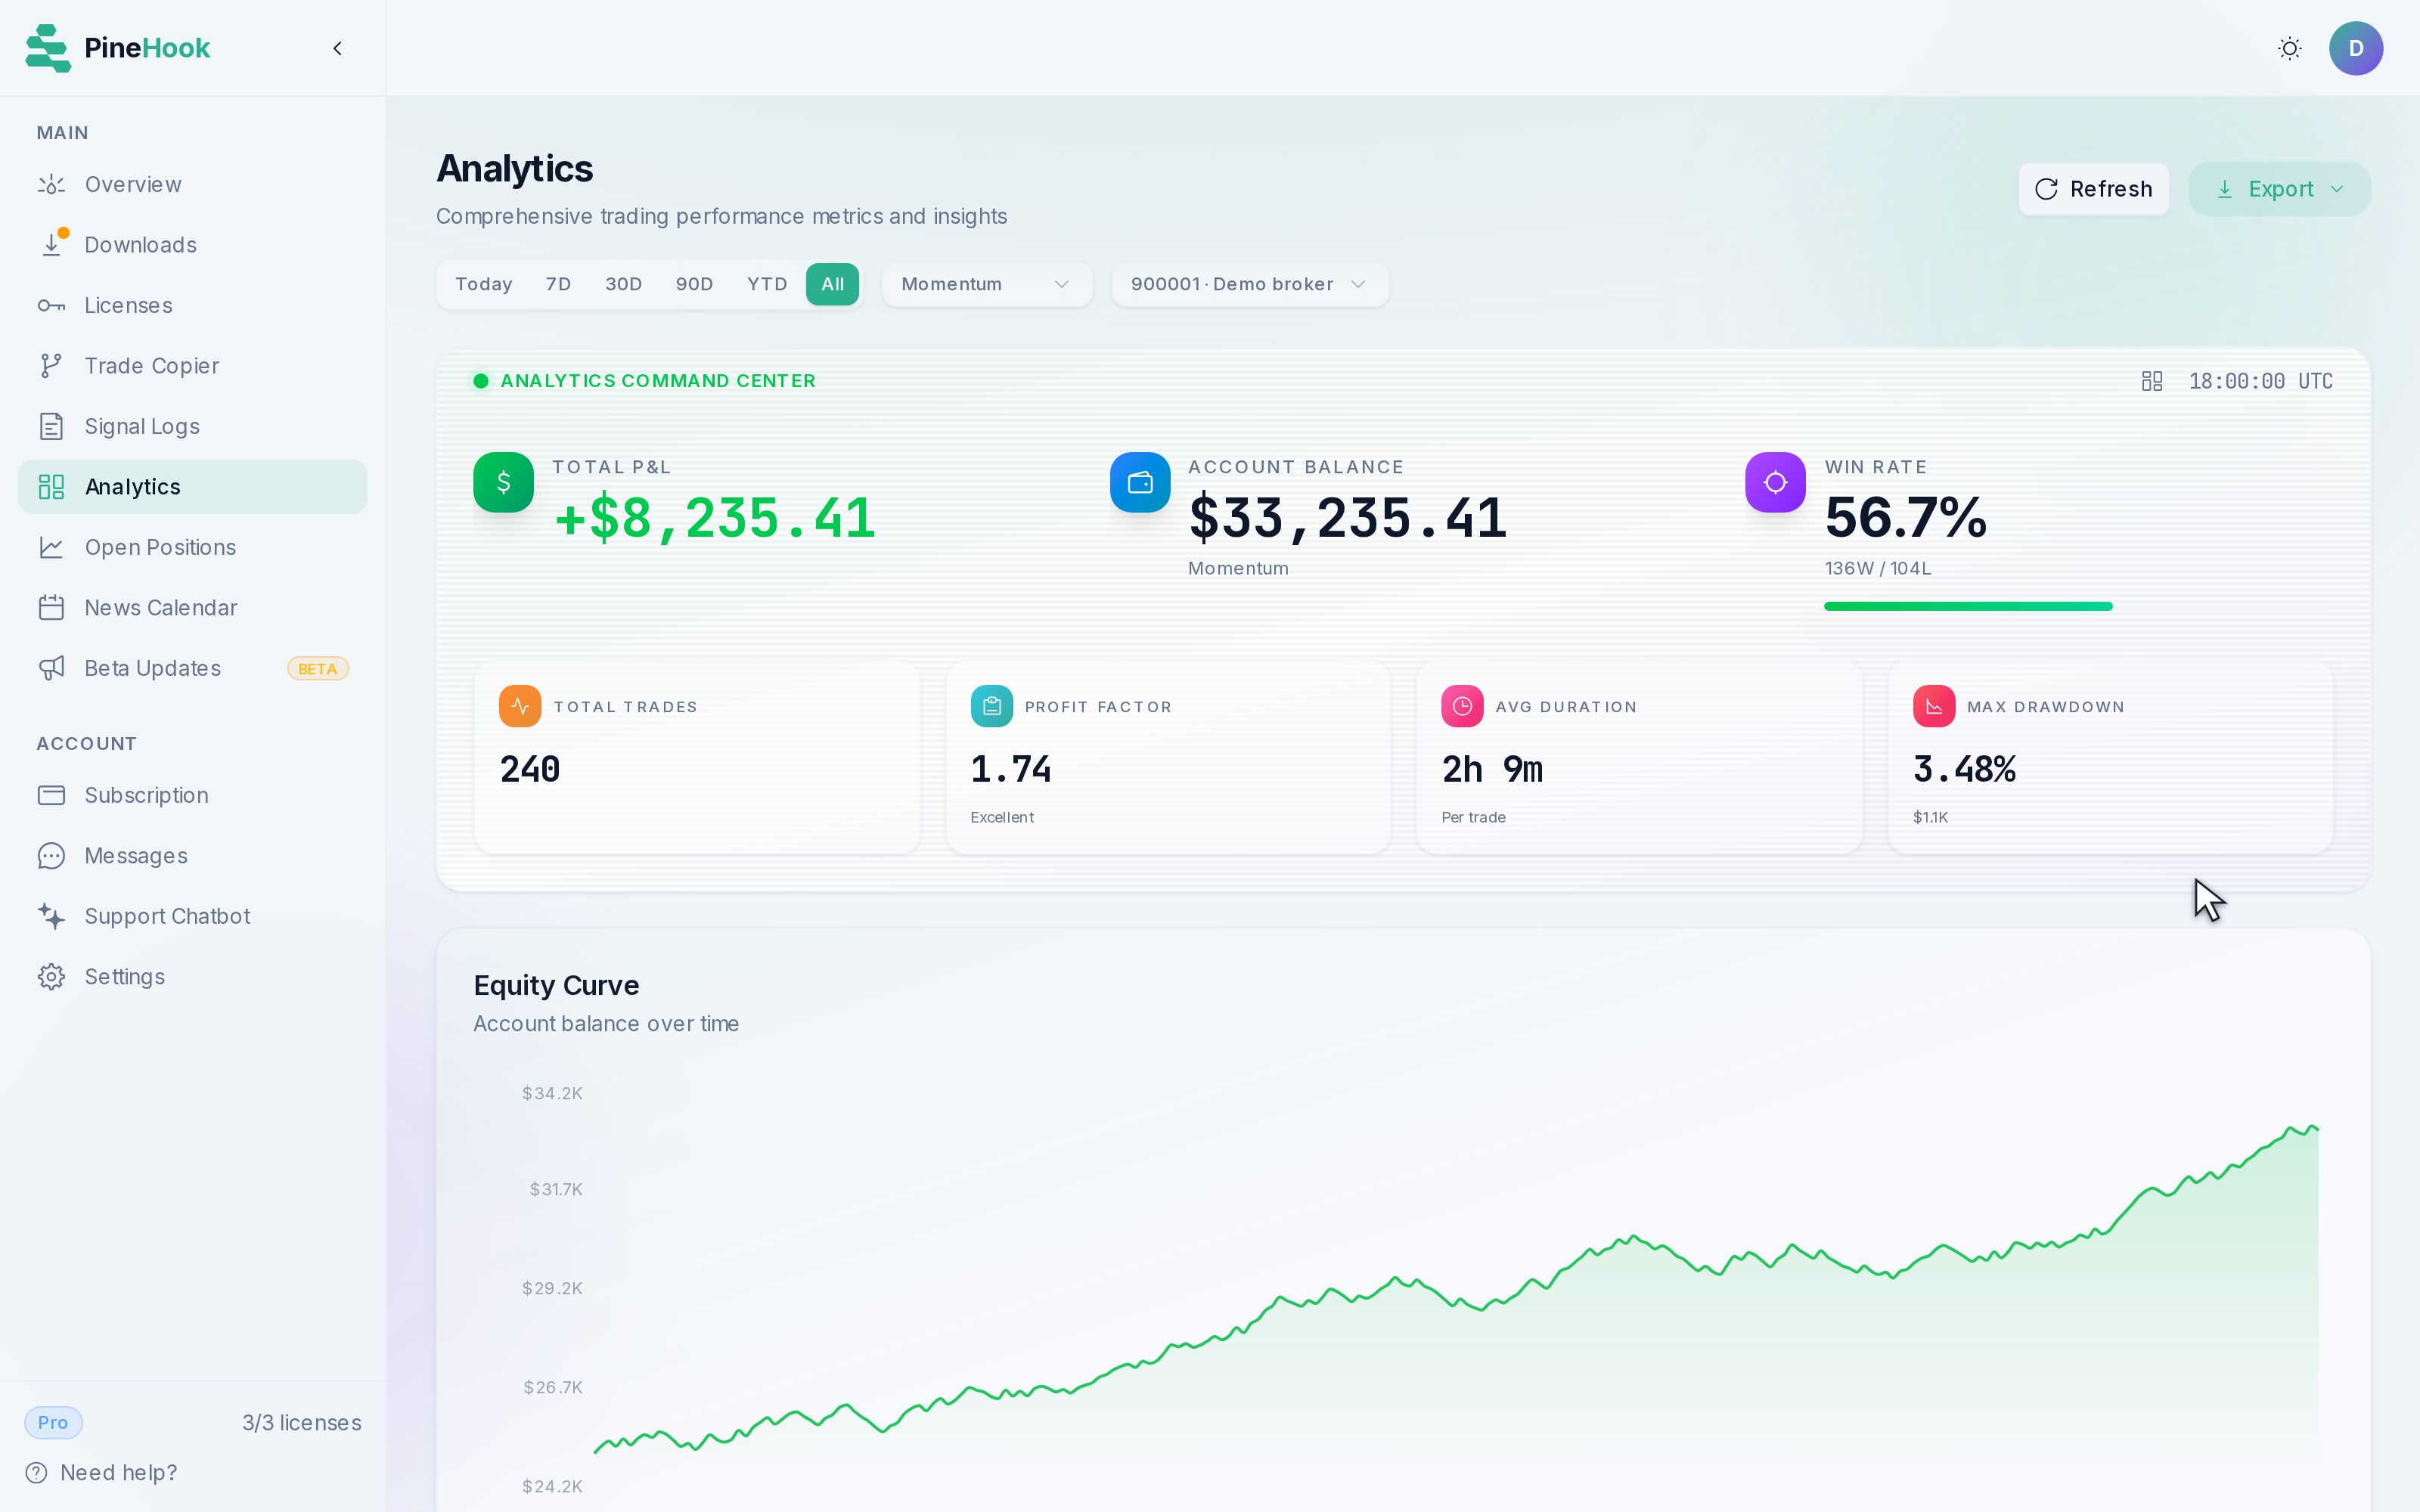Viewport: 2420px width, 1512px height.
Task: Click the 1.74 profit factor value
Action: [x=1011, y=769]
